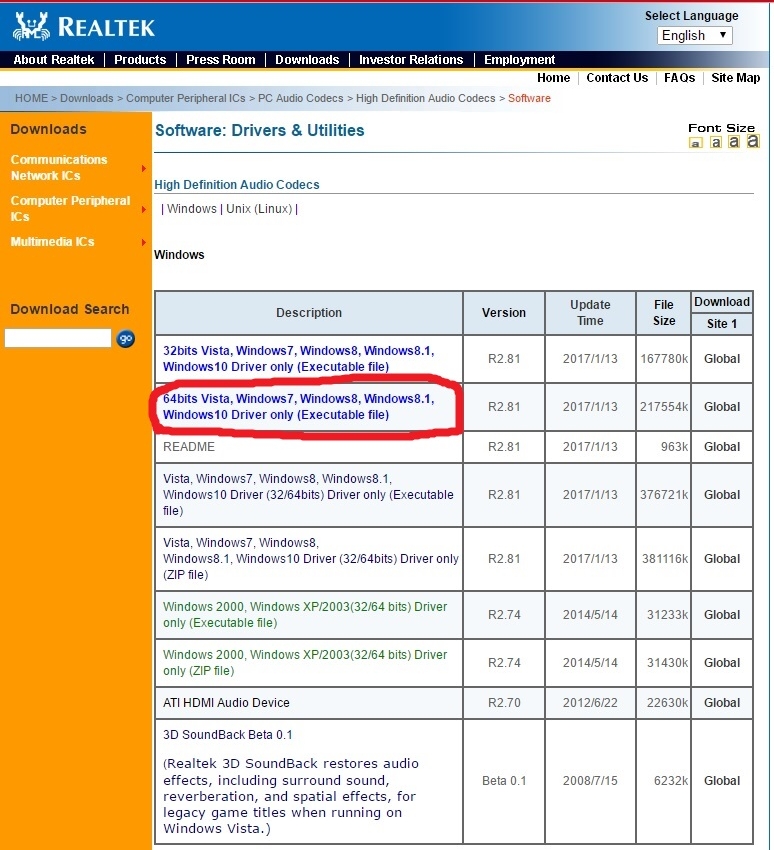Click PC Audio Codecs in breadcrumb

pos(300,98)
